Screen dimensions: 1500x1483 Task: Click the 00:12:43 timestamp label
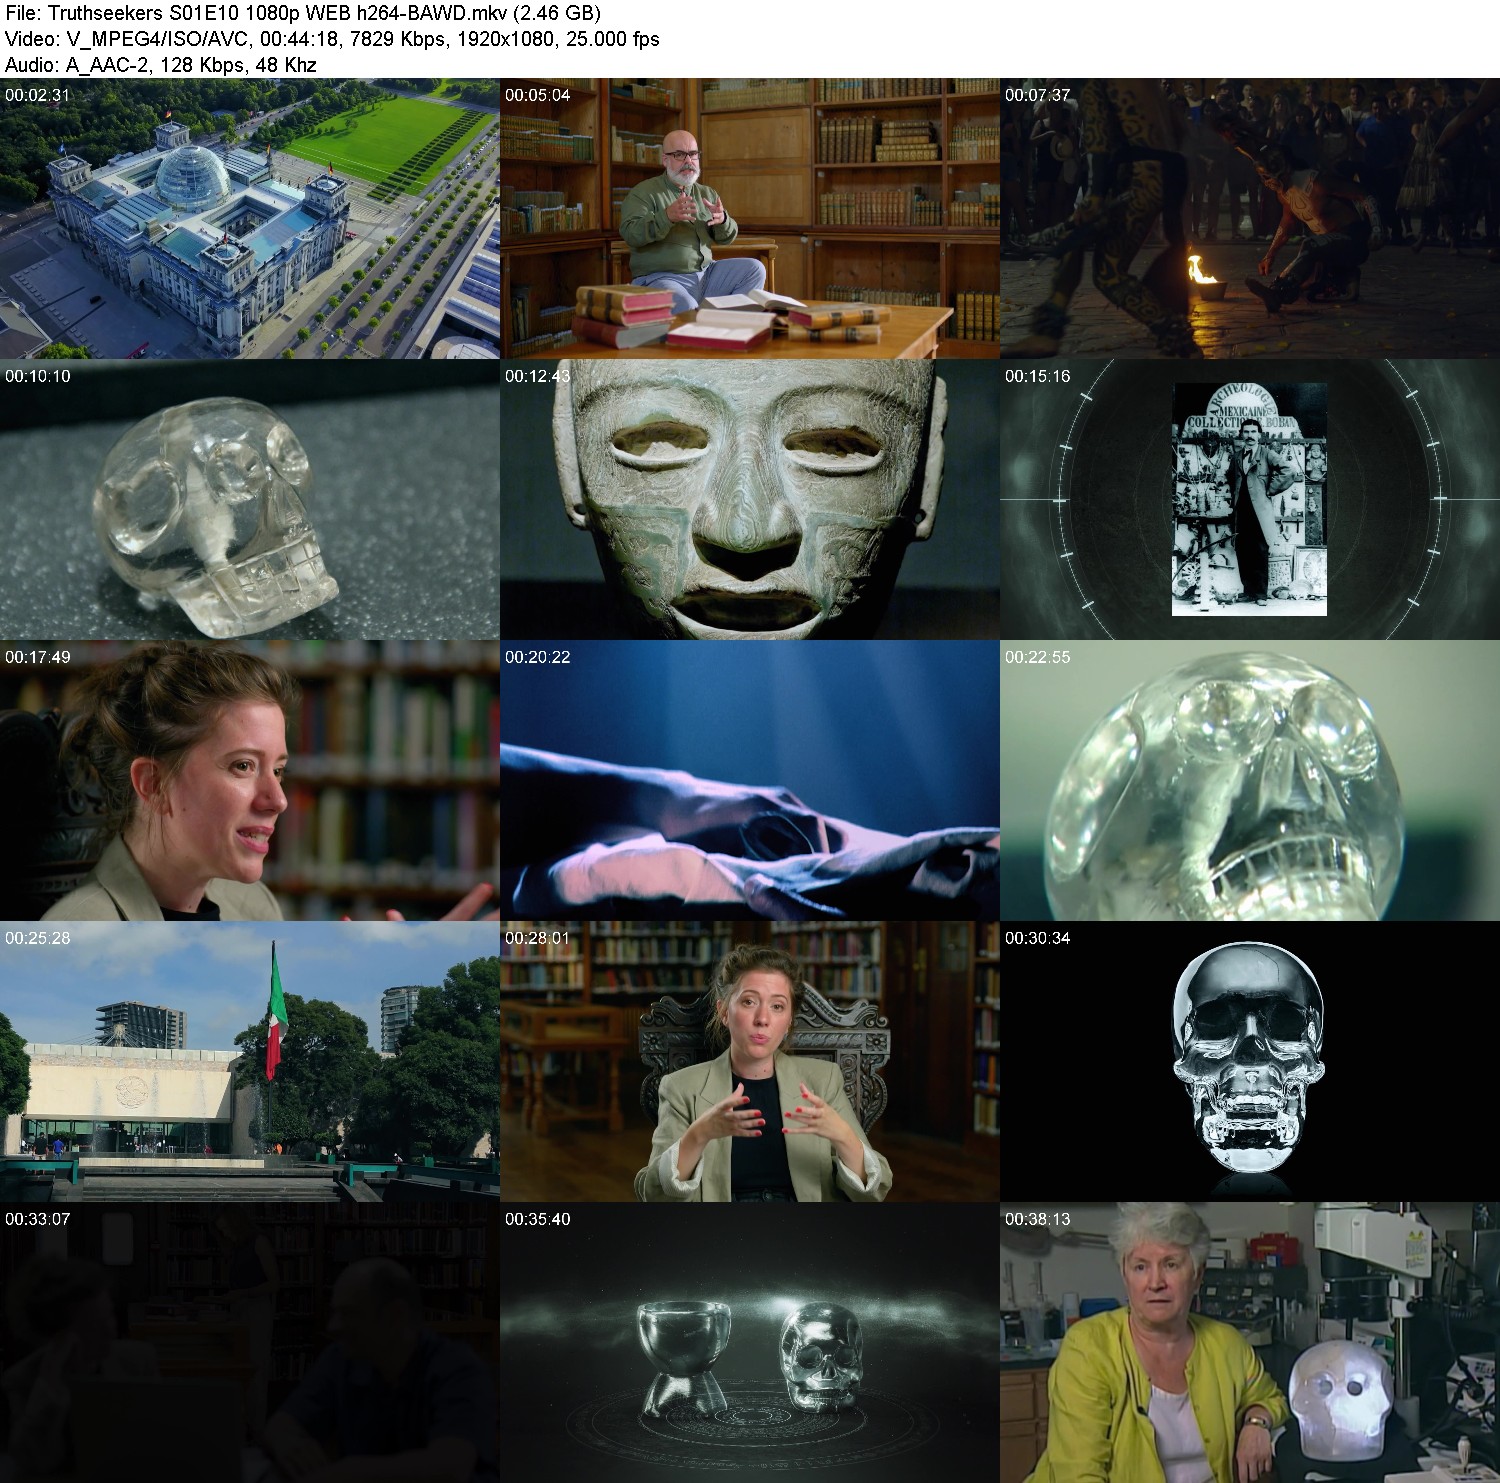(537, 376)
